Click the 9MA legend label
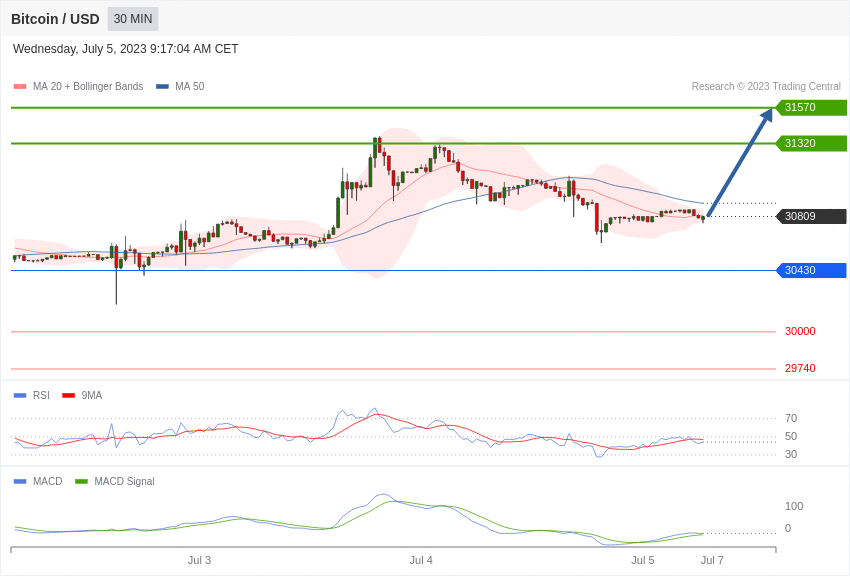The image size is (850, 576). (92, 396)
